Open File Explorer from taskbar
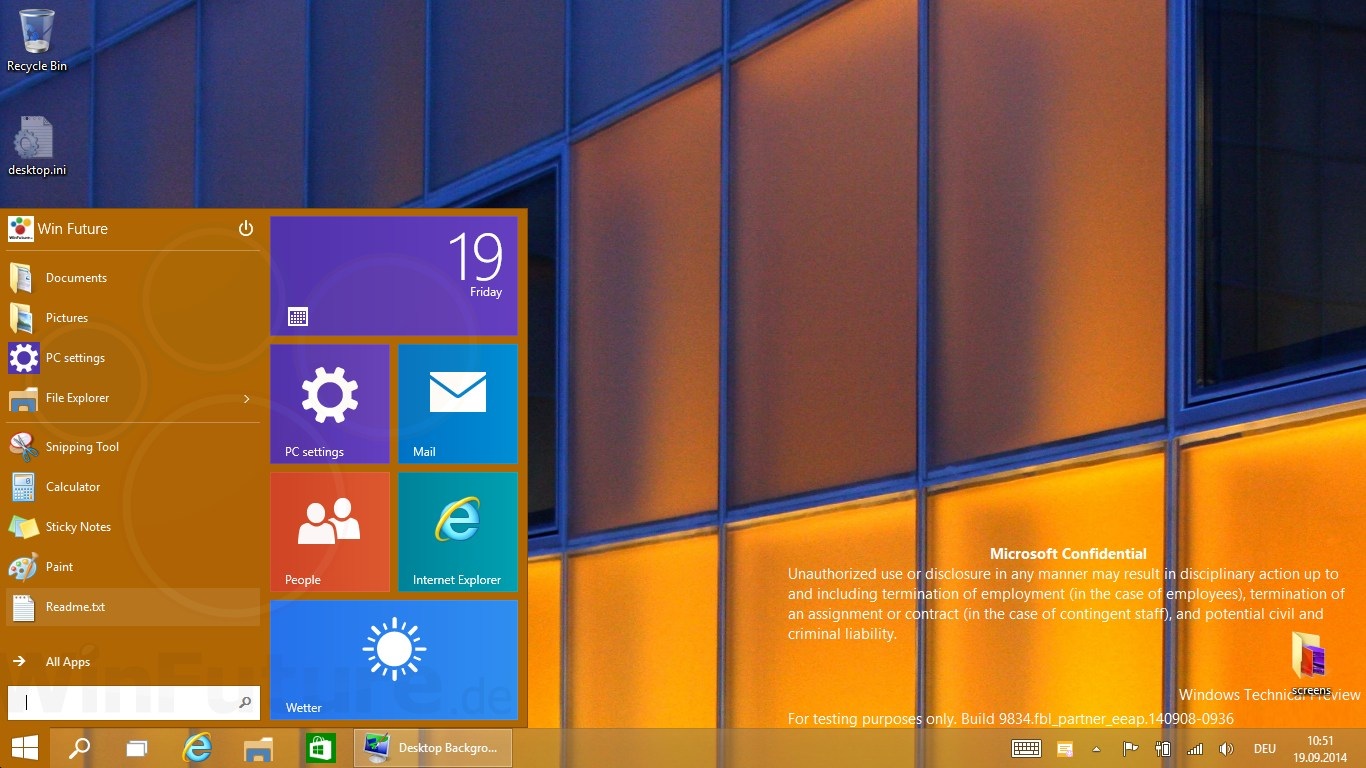The width and height of the screenshot is (1366, 768). tap(259, 748)
